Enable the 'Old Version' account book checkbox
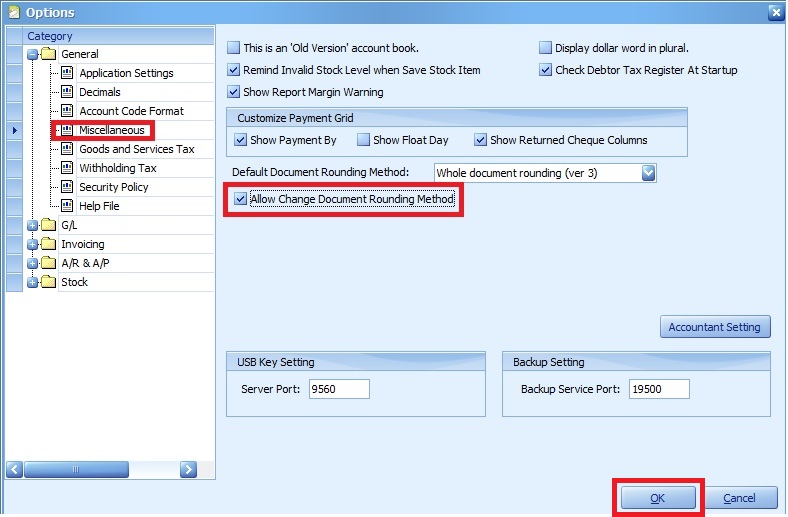 point(234,48)
